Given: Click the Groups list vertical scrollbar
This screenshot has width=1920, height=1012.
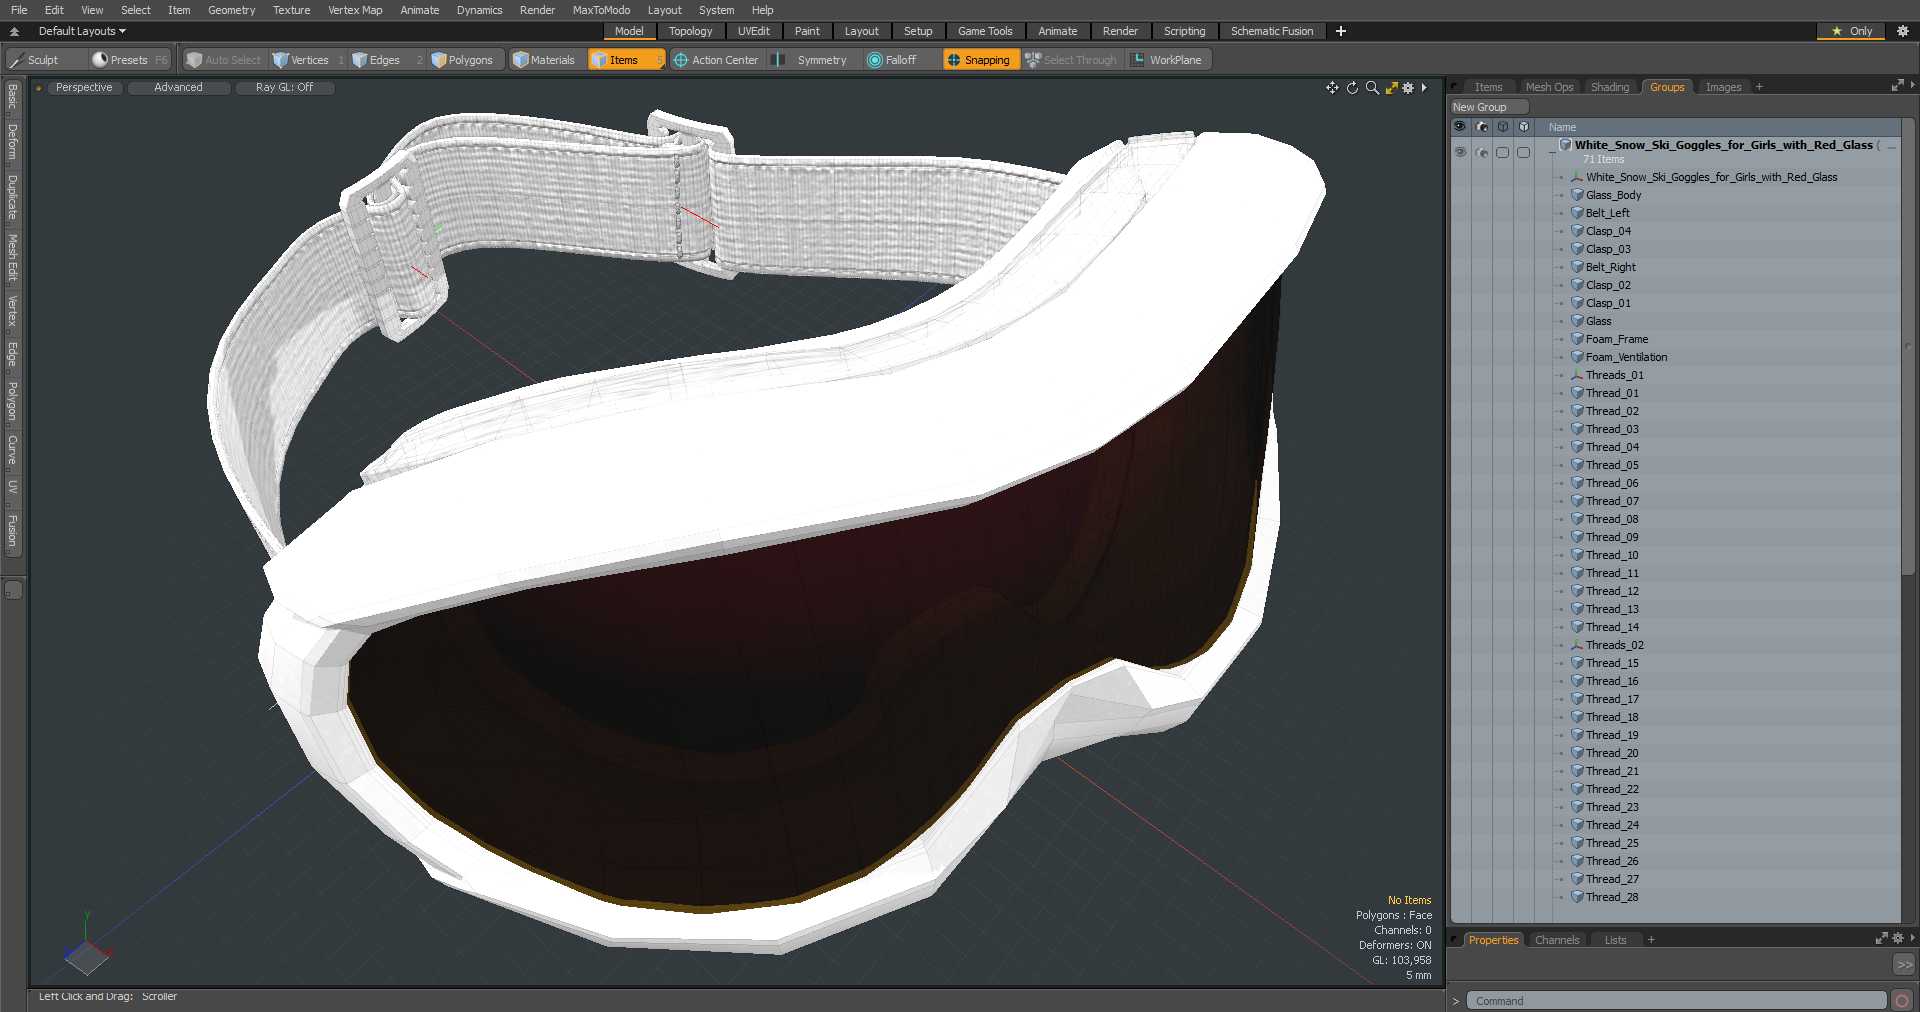Looking at the screenshot, I should (1908, 345).
